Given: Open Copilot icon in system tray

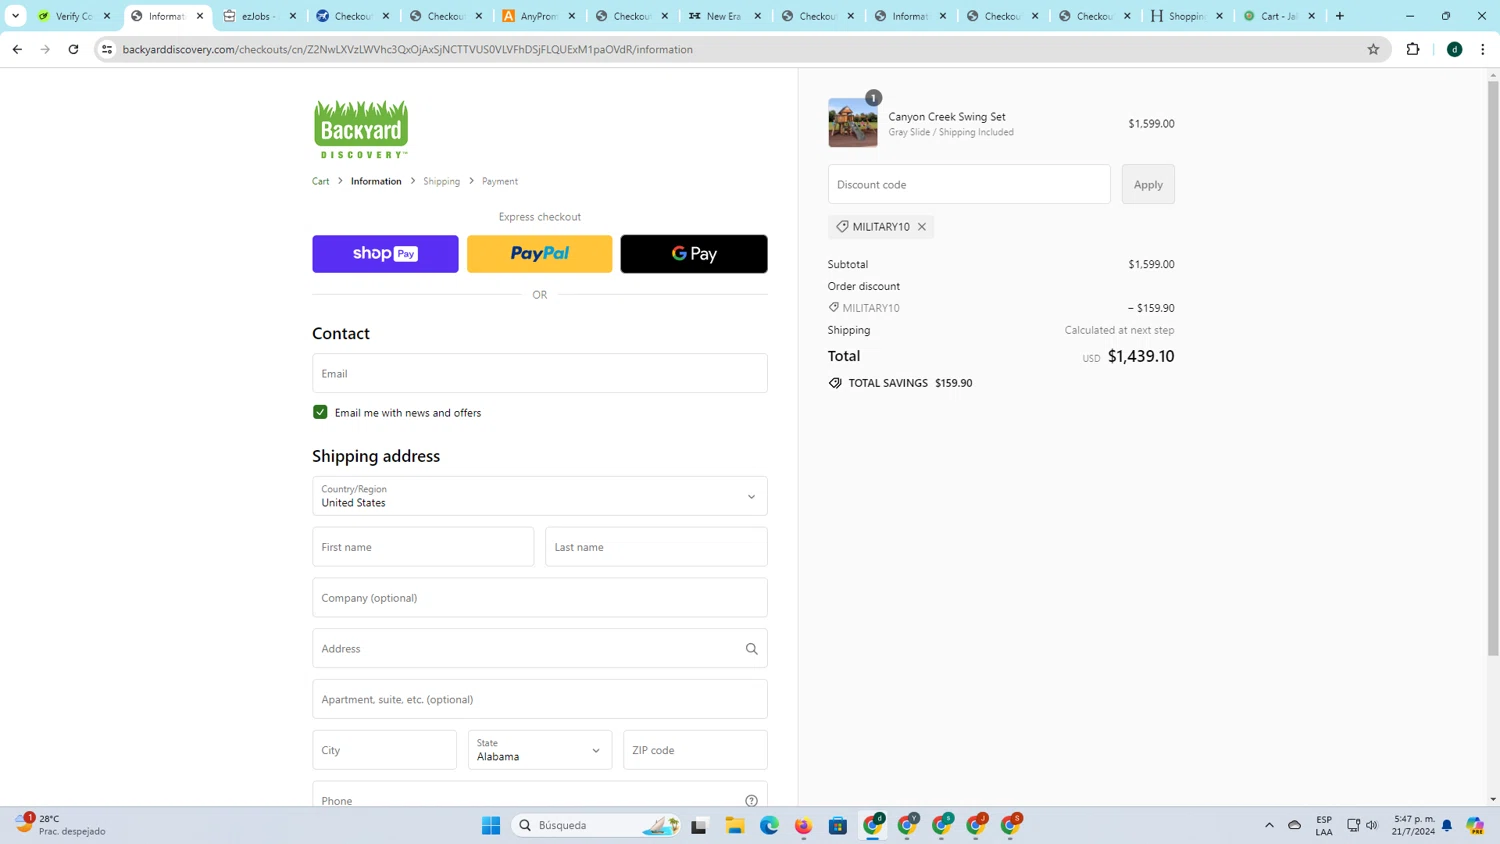Looking at the screenshot, I should [1475, 825].
